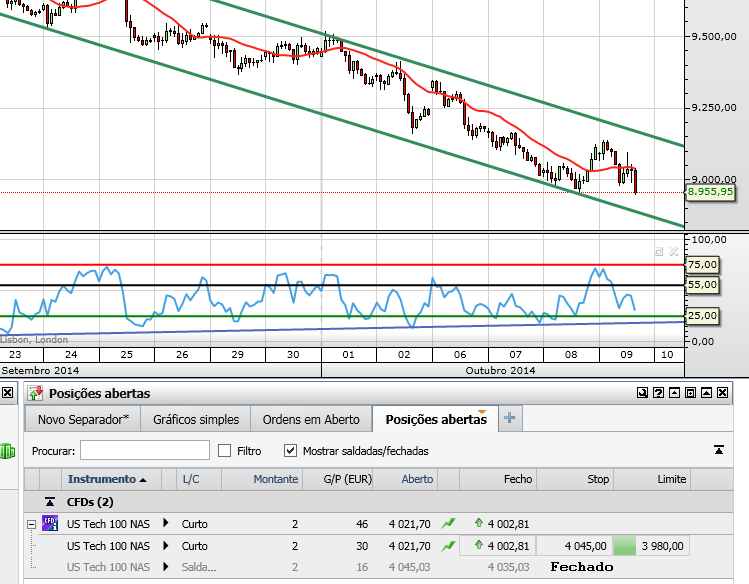The width and height of the screenshot is (749, 584).
Task: Click G/P value 16 in greyed row
Action: pos(362,567)
